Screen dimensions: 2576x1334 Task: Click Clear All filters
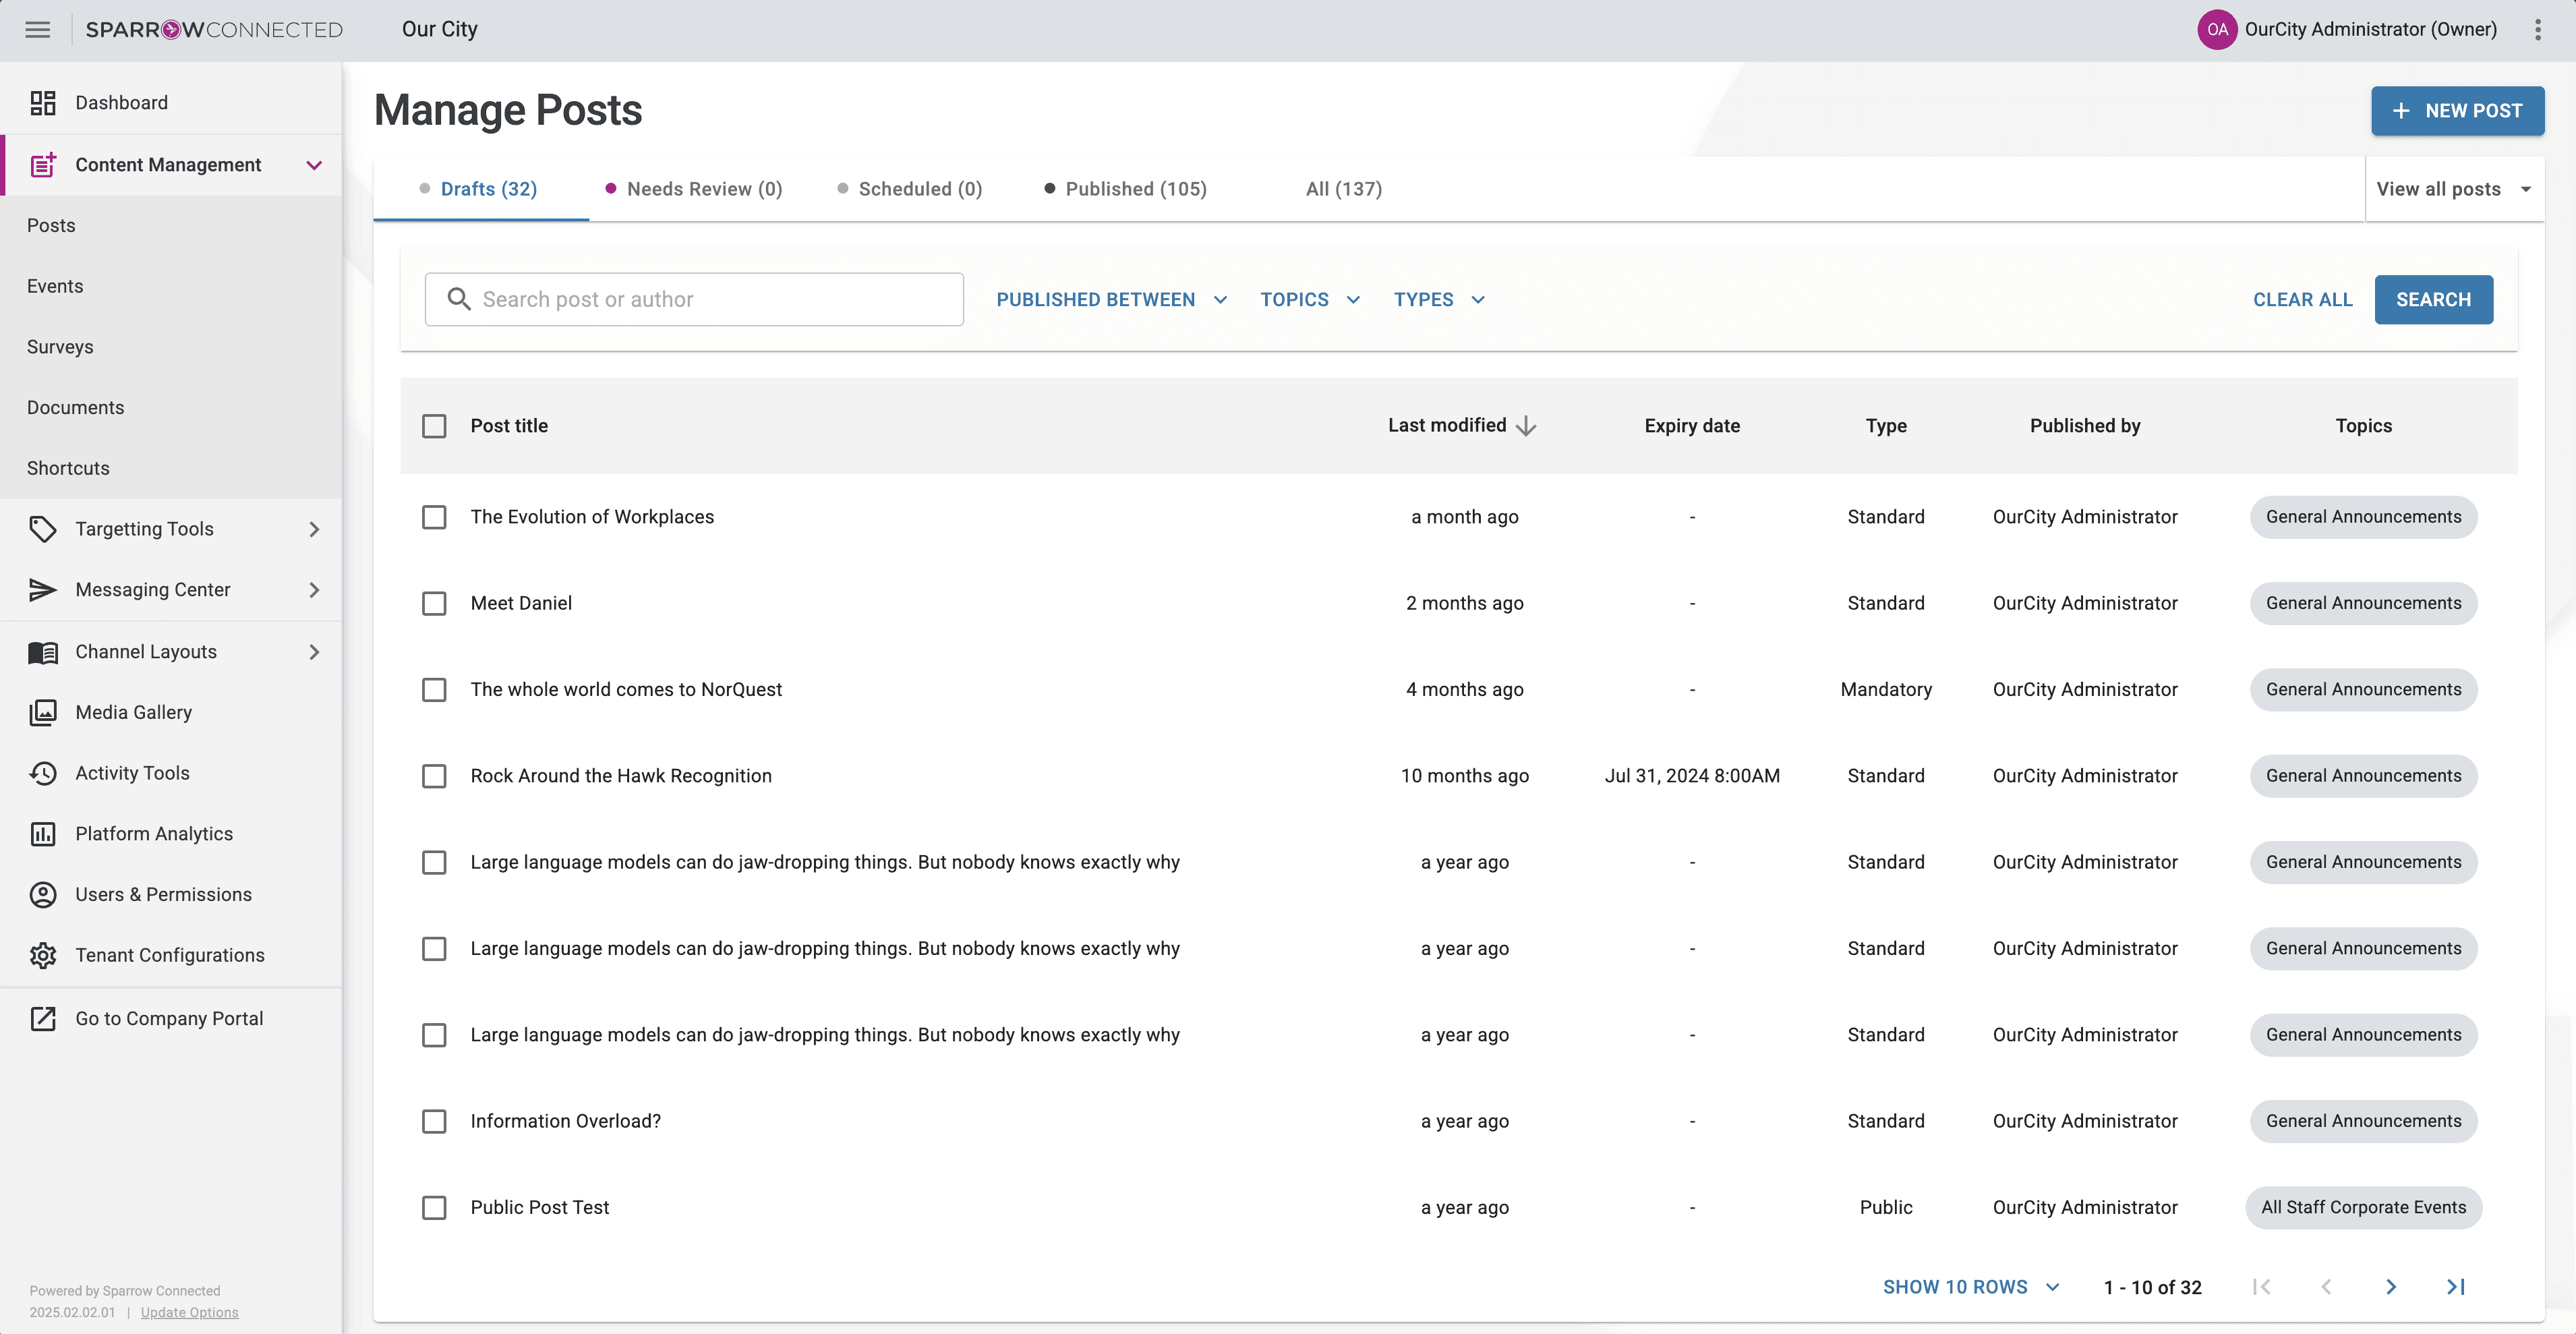(x=2302, y=300)
